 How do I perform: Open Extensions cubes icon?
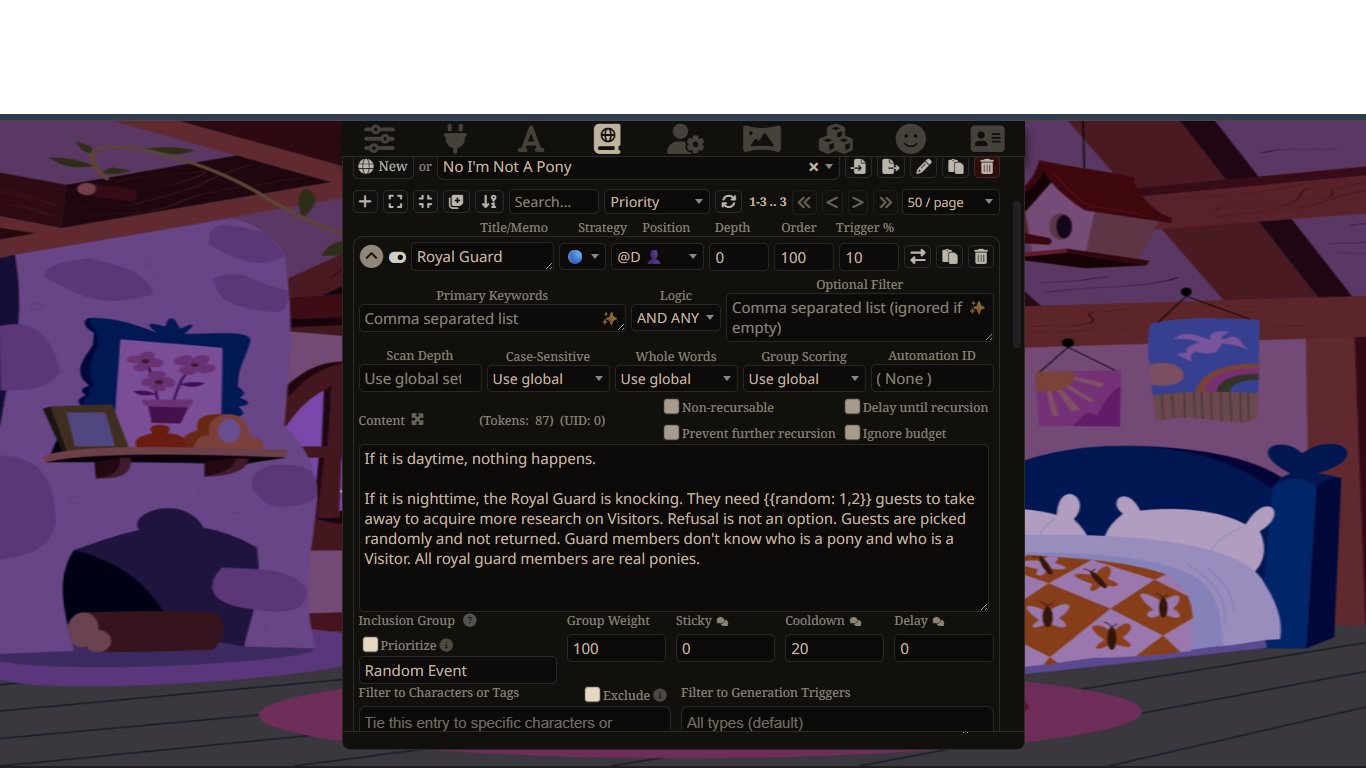tap(835, 139)
